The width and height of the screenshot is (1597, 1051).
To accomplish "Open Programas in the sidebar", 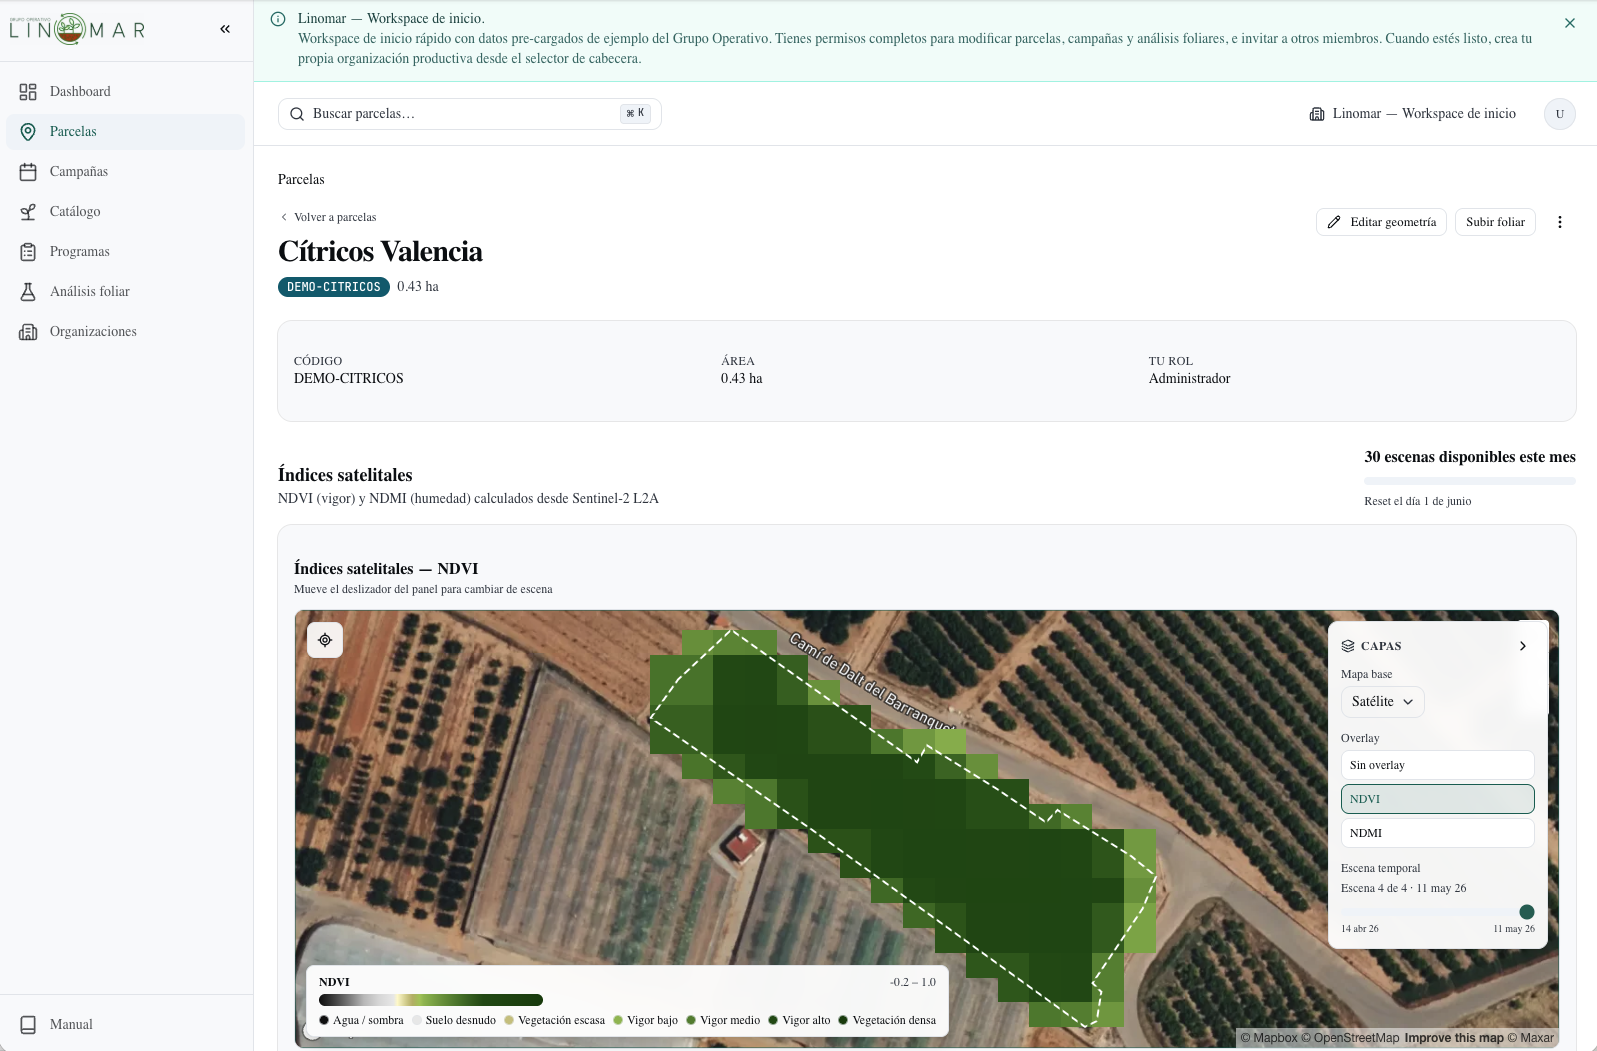I will point(125,252).
